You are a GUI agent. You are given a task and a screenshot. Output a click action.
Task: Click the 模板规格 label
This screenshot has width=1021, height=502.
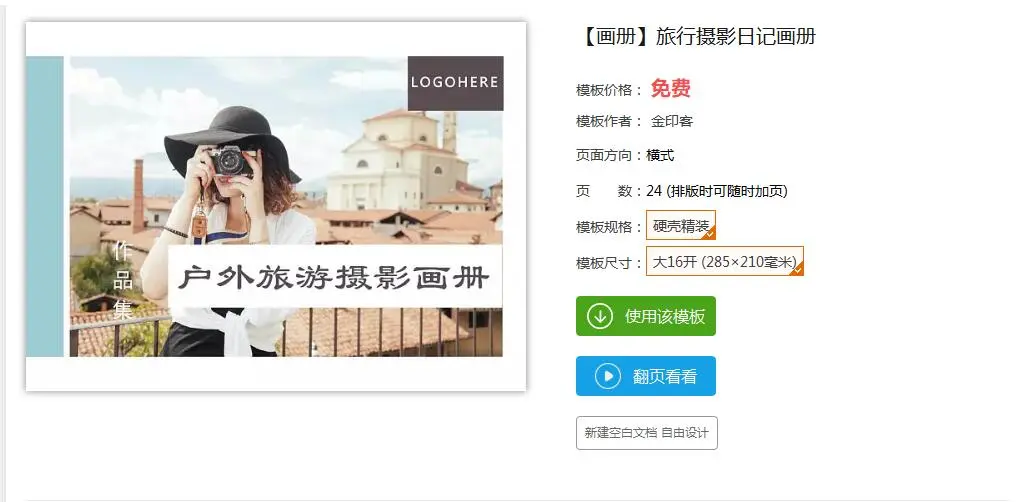(x=604, y=227)
